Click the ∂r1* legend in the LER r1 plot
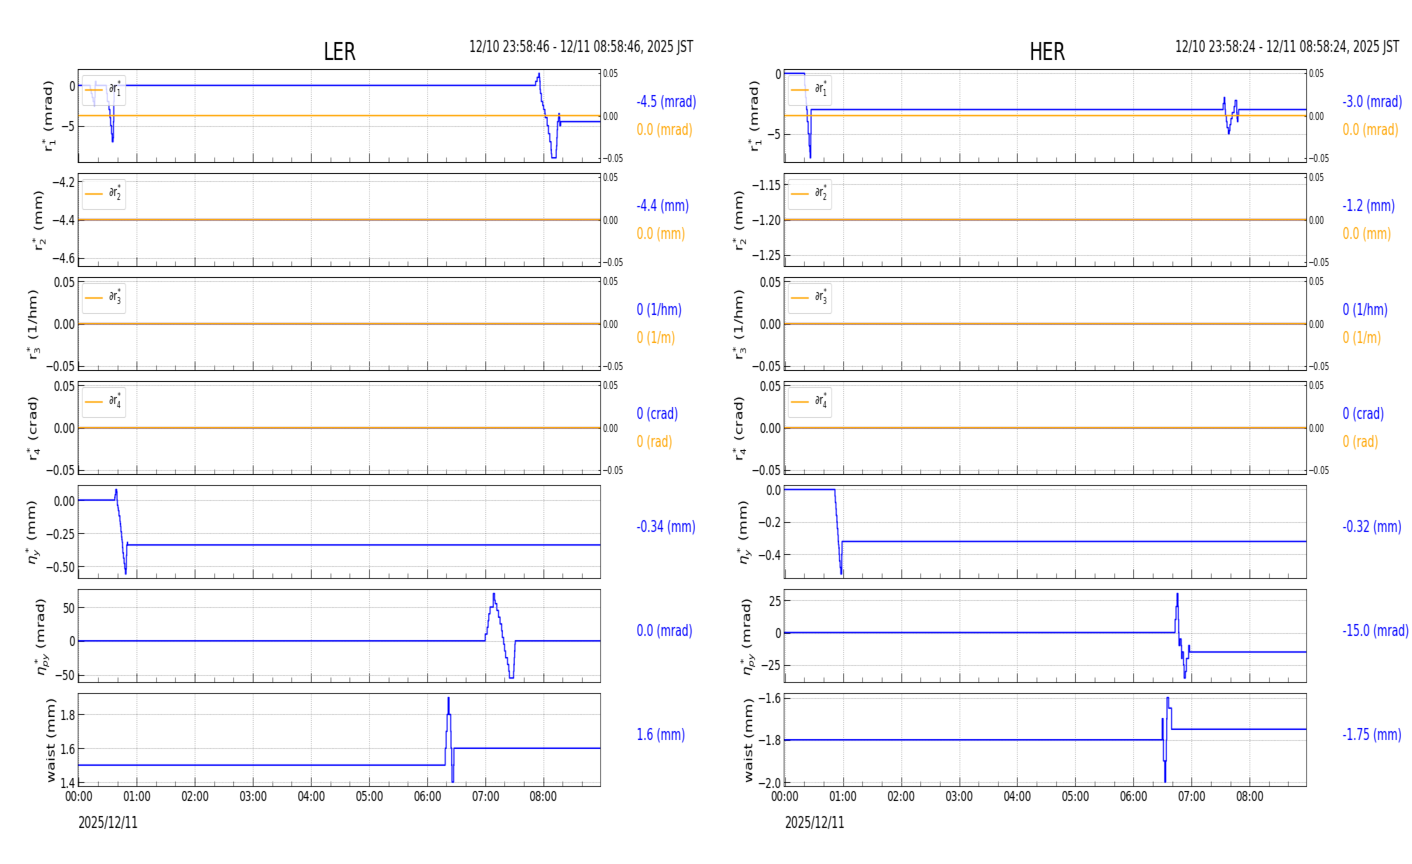Image resolution: width=1412 pixels, height=864 pixels. (104, 90)
